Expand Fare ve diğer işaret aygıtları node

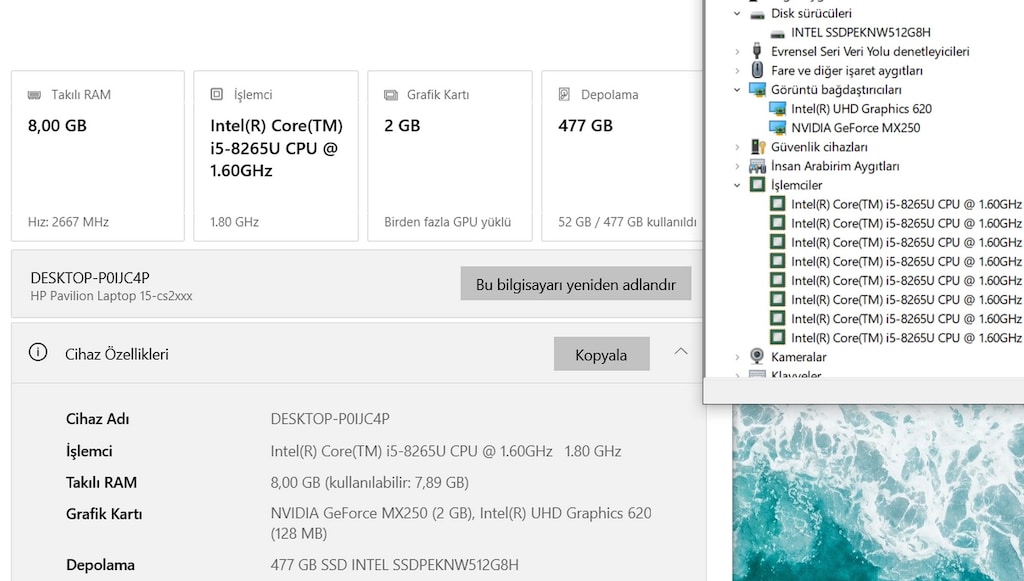(x=737, y=71)
